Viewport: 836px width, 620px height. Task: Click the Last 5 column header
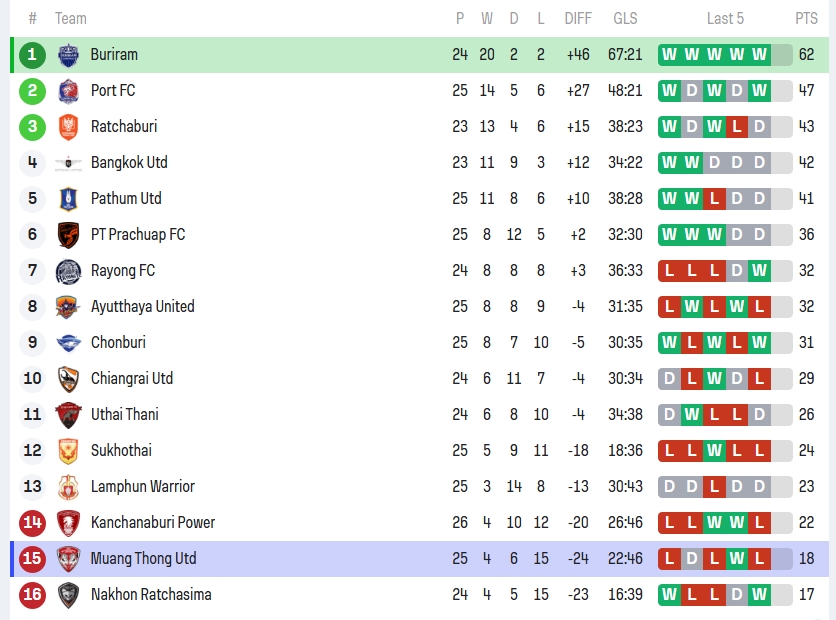click(x=725, y=18)
